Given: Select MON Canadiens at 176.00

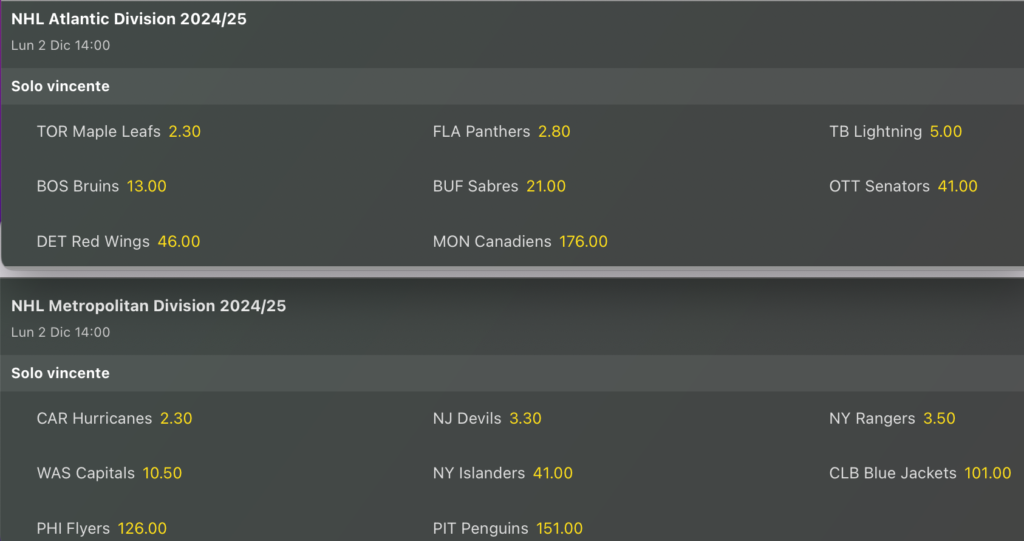Looking at the screenshot, I should (583, 242).
